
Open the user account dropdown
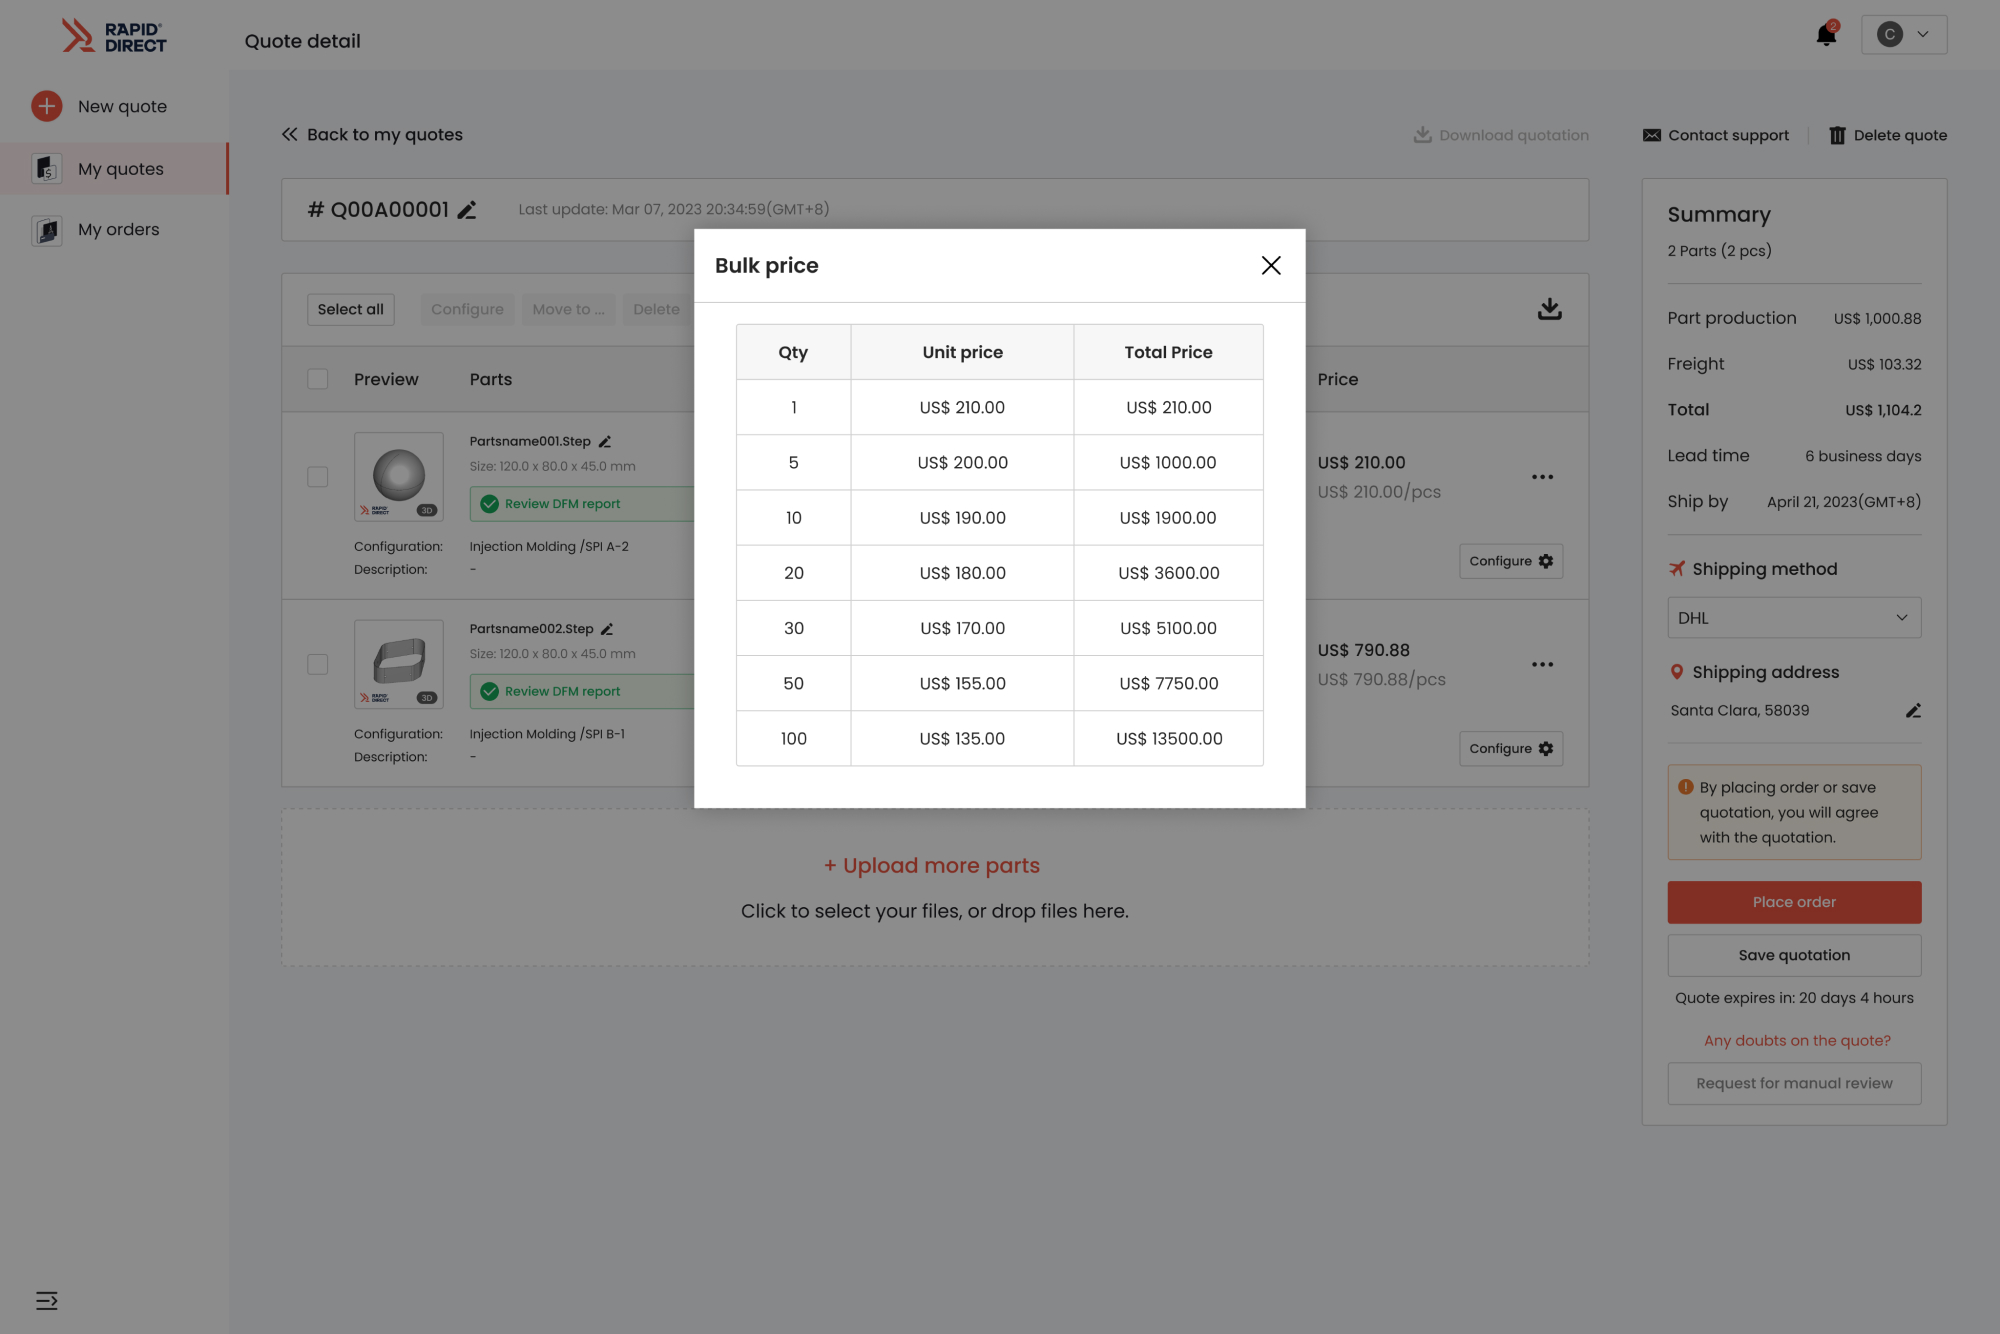1904,35
